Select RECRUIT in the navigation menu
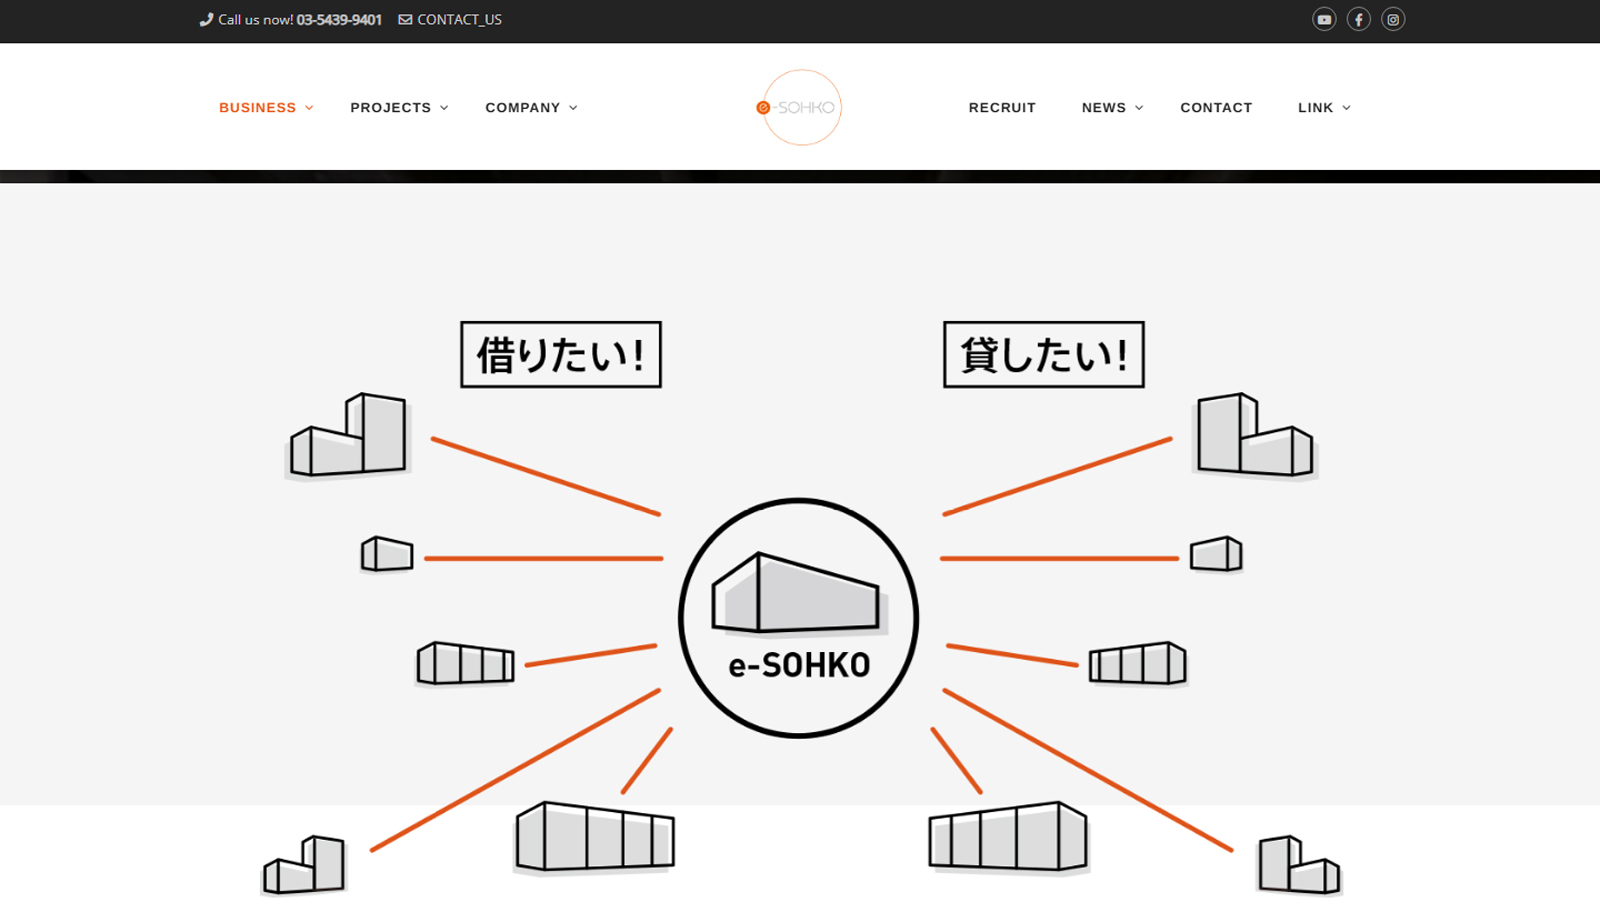 point(1001,107)
